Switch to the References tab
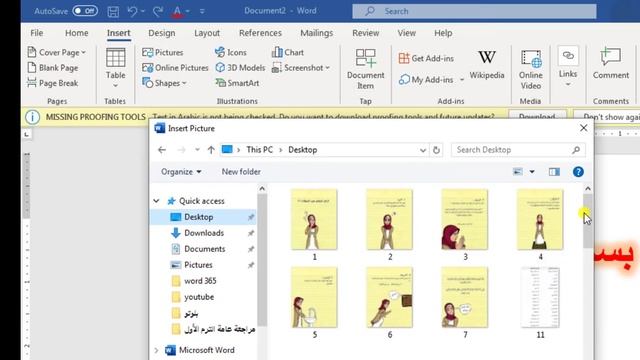Screen dimensions: 640x360 260,33
